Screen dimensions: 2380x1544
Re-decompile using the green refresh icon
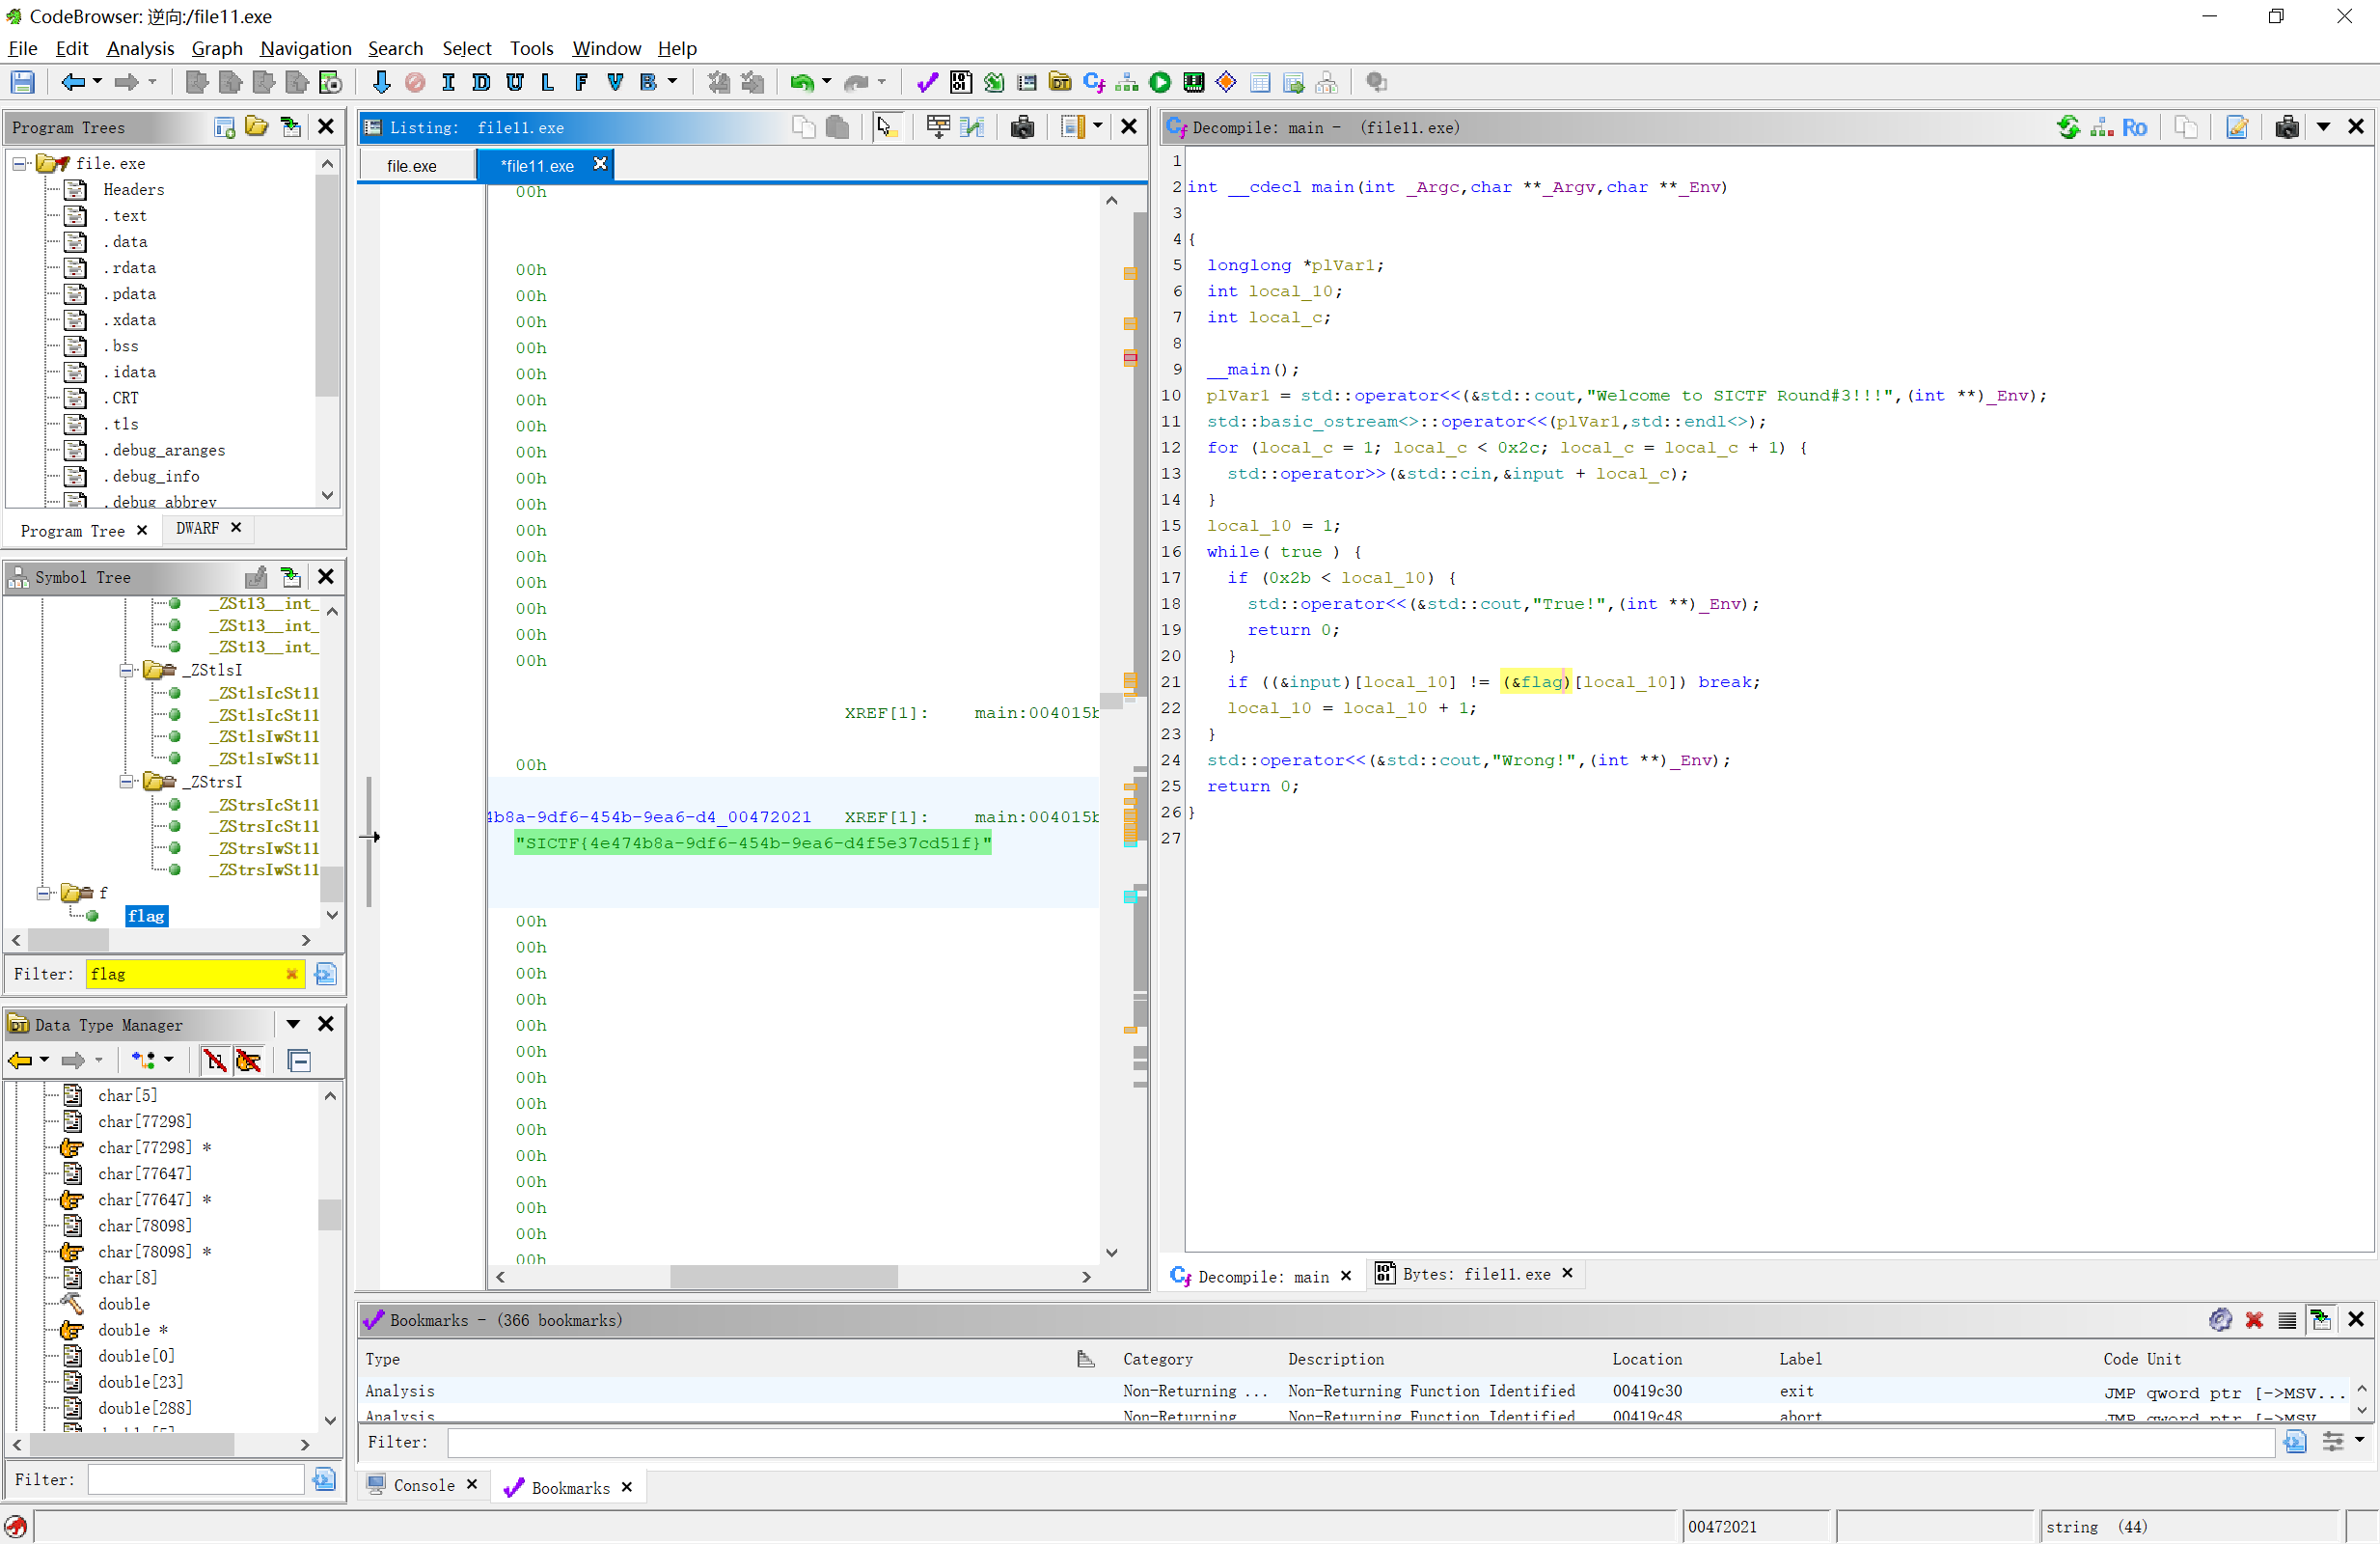point(2068,127)
